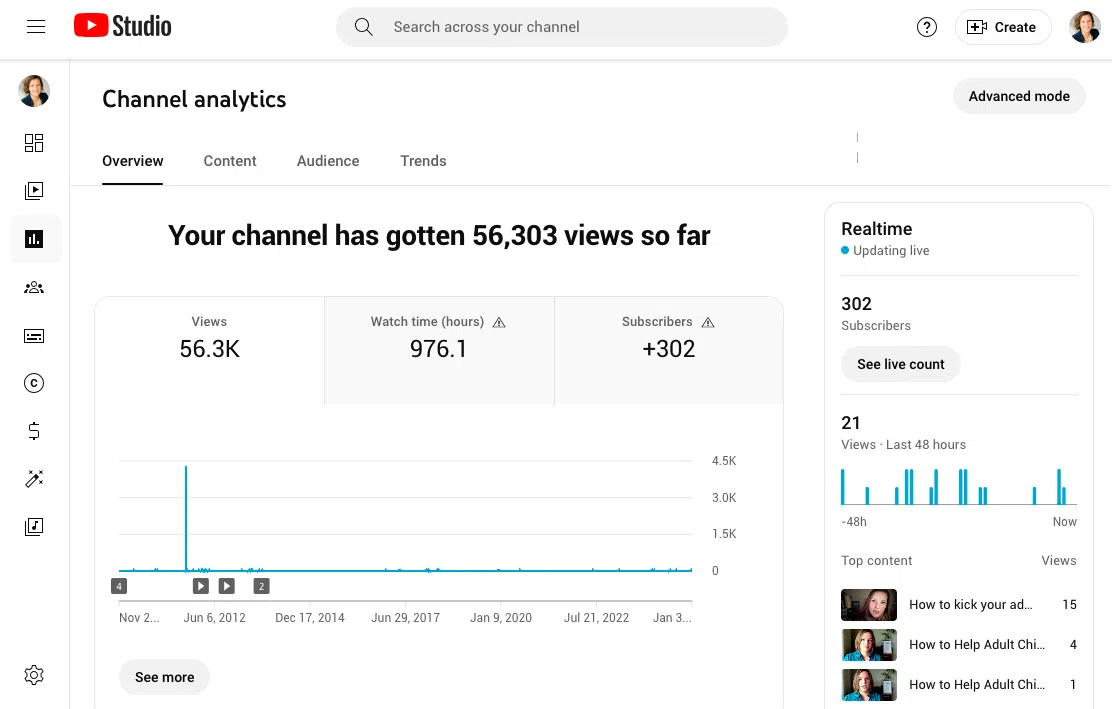This screenshot has height=709, width=1112.
Task: Click the Analytics icon in the sidebar
Action: [x=34, y=239]
